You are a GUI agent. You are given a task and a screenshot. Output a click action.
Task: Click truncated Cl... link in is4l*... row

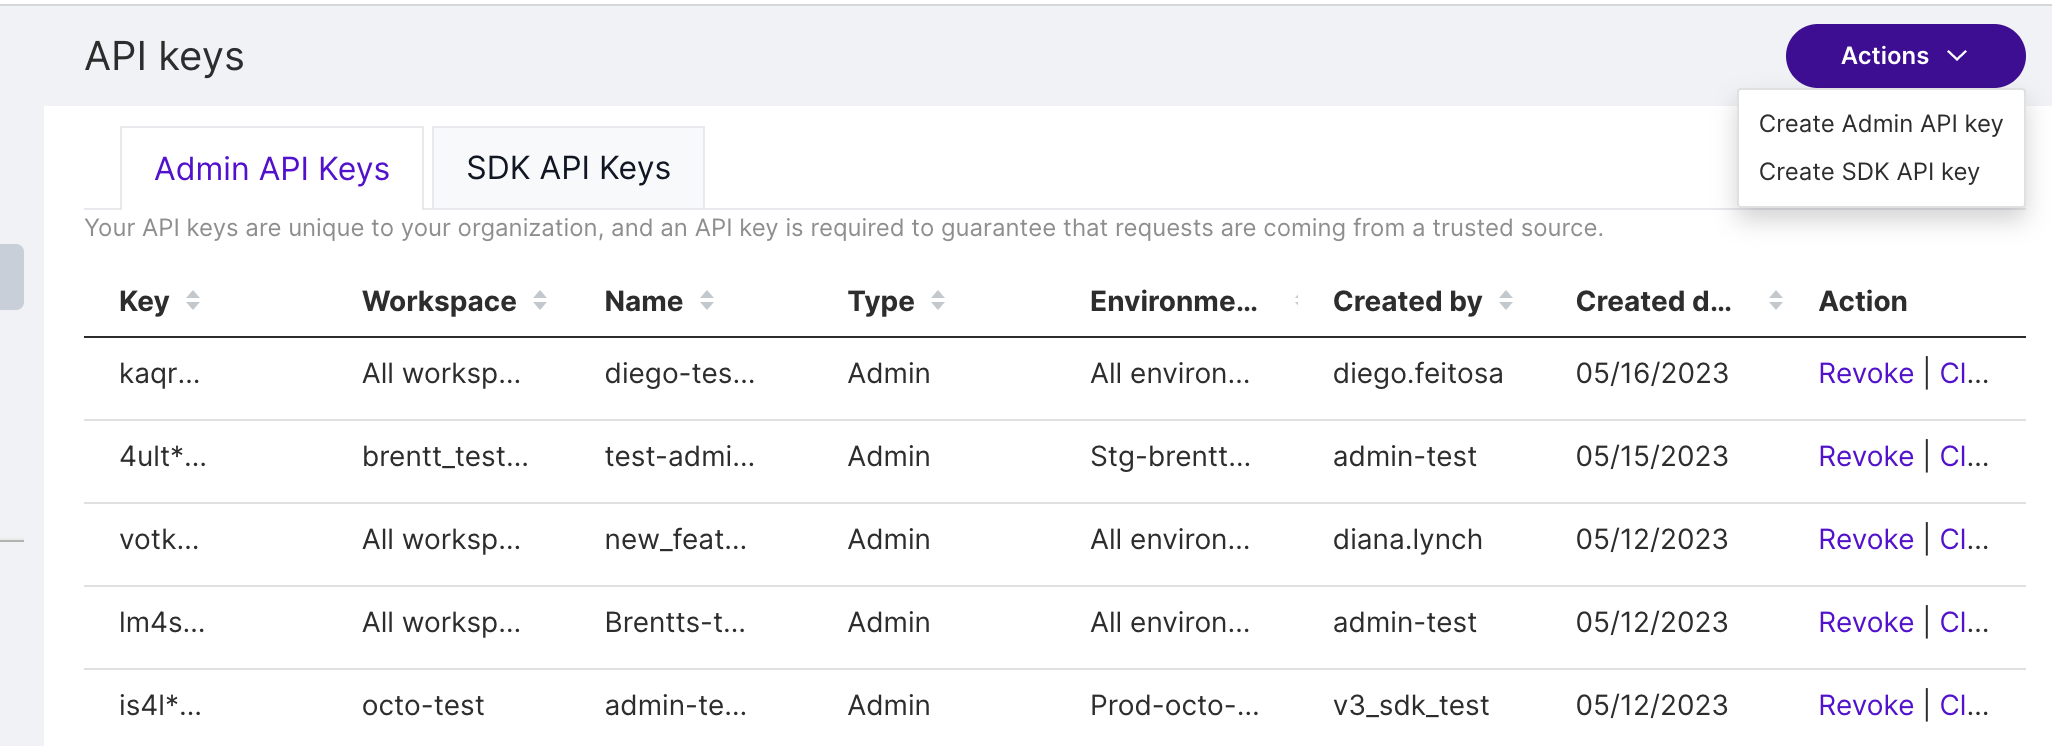[1963, 706]
